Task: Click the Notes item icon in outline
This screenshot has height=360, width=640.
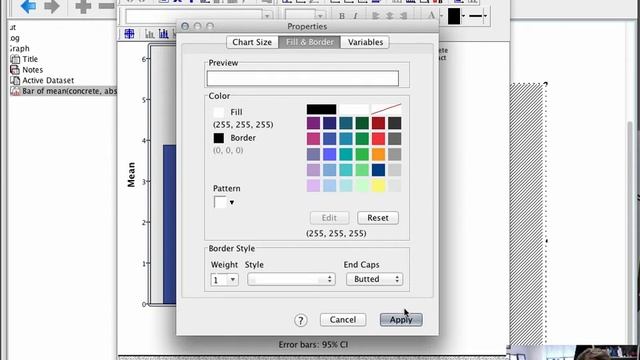Action: [15, 70]
